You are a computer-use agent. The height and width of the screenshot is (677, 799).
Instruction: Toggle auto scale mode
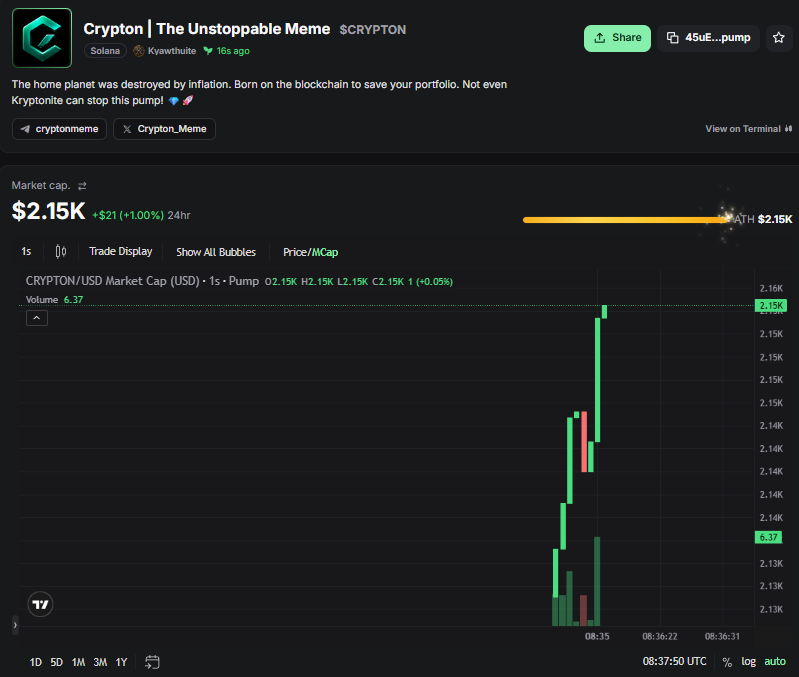pos(775,661)
